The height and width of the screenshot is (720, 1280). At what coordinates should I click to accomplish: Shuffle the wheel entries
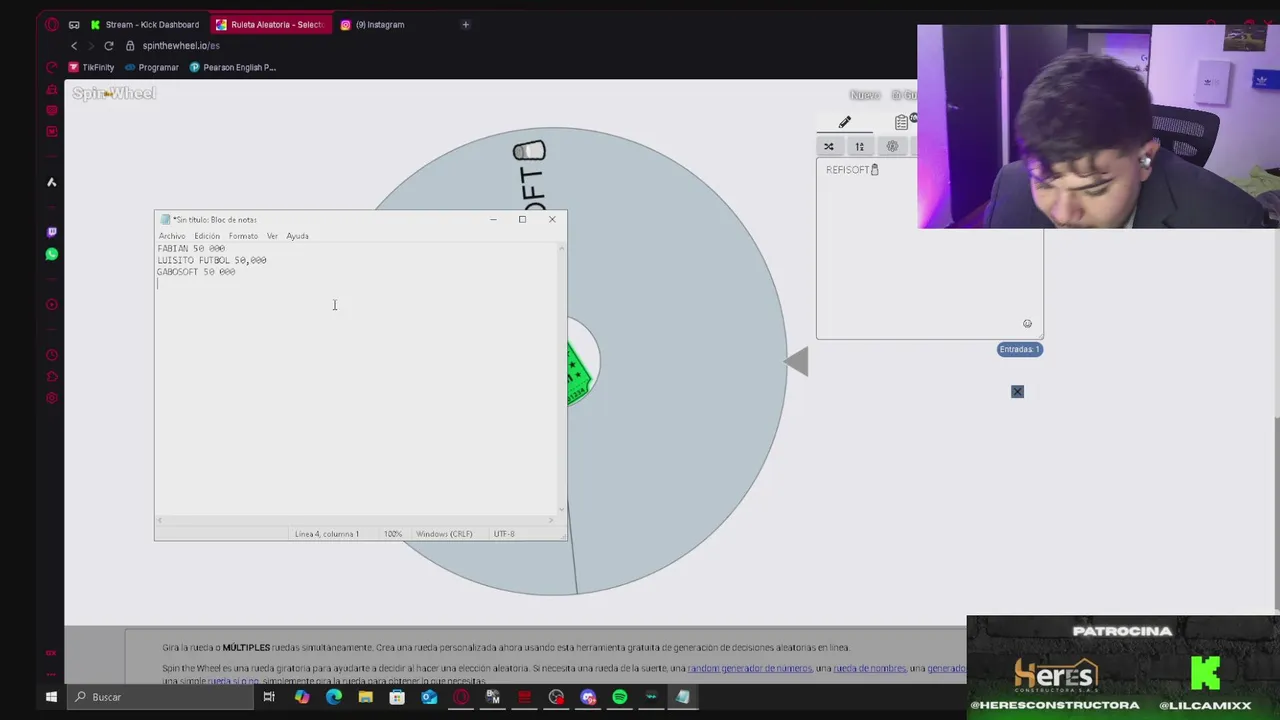click(x=829, y=147)
